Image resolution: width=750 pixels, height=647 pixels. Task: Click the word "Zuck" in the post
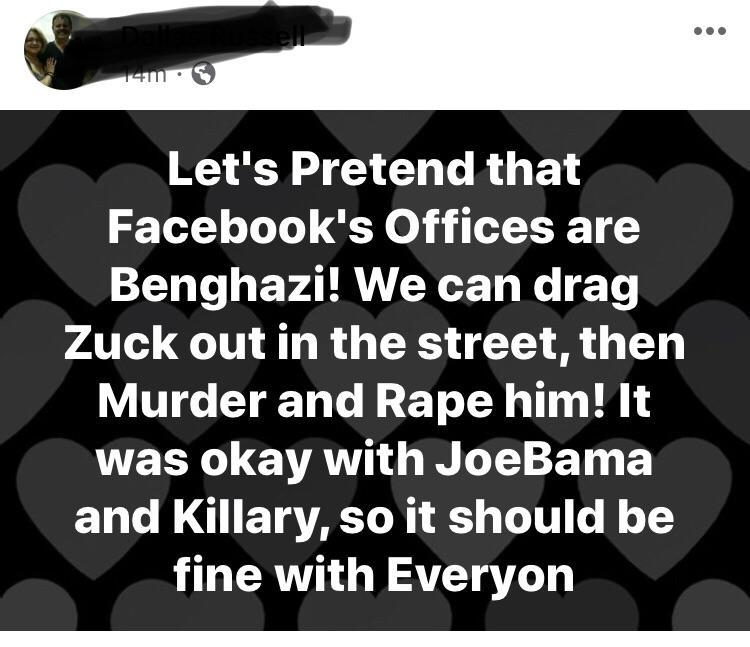[x=121, y=342]
